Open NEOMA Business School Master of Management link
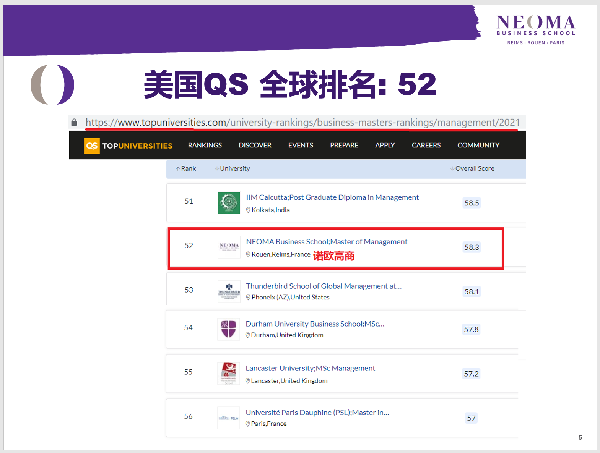This screenshot has height=453, width=600. (x=327, y=242)
